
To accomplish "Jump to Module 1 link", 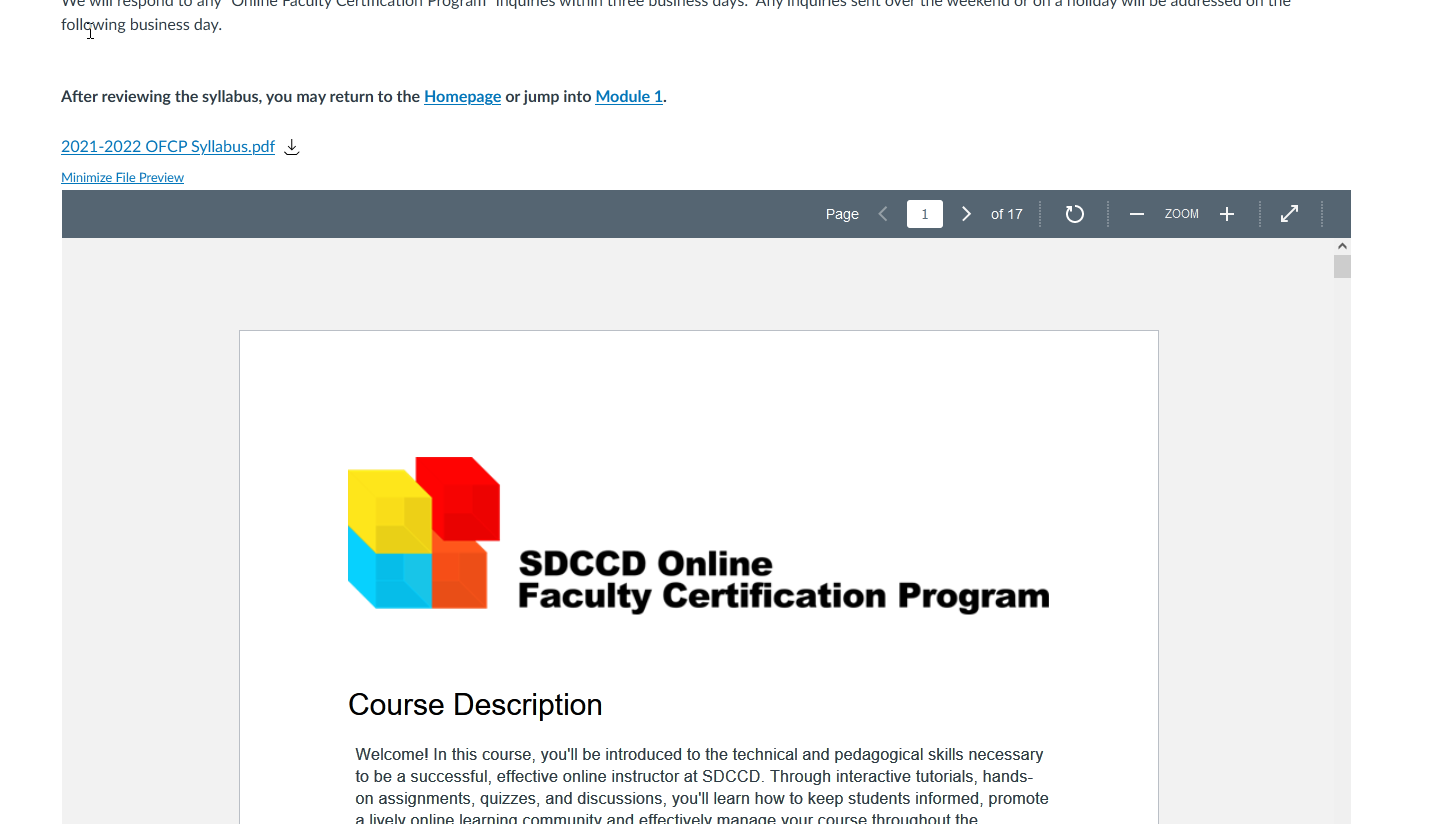I will pyautogui.click(x=628, y=97).
